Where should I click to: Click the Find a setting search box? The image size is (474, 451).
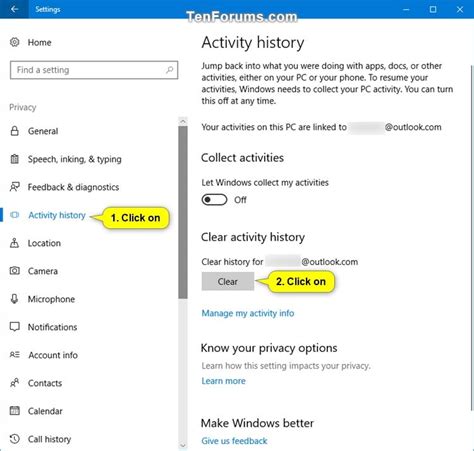94,70
